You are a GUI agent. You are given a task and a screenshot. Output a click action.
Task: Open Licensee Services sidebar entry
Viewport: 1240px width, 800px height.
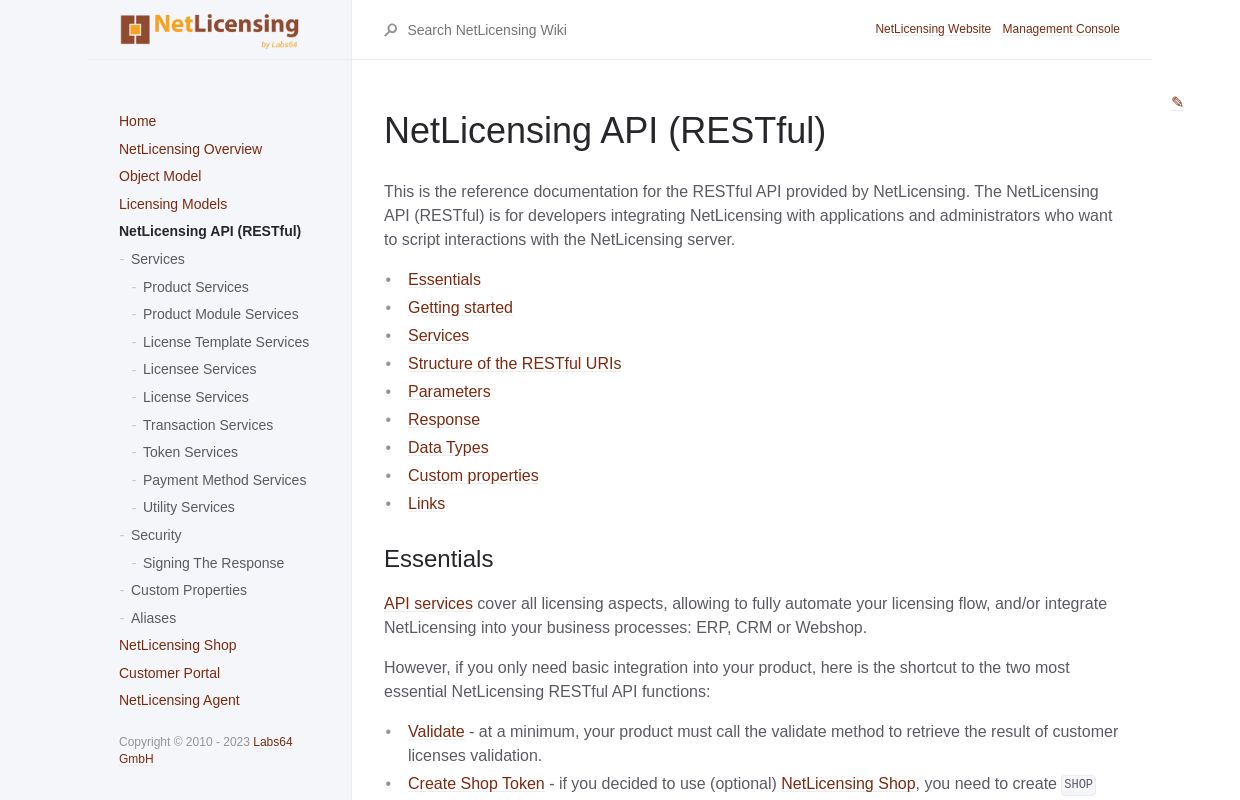pos(200,369)
